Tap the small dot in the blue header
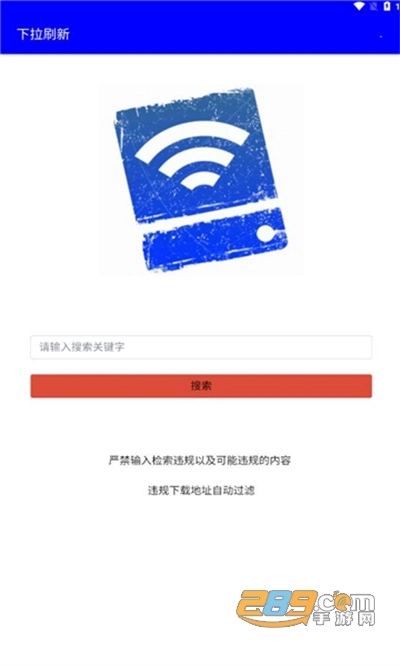400x666 pixels. pyautogui.click(x=380, y=37)
